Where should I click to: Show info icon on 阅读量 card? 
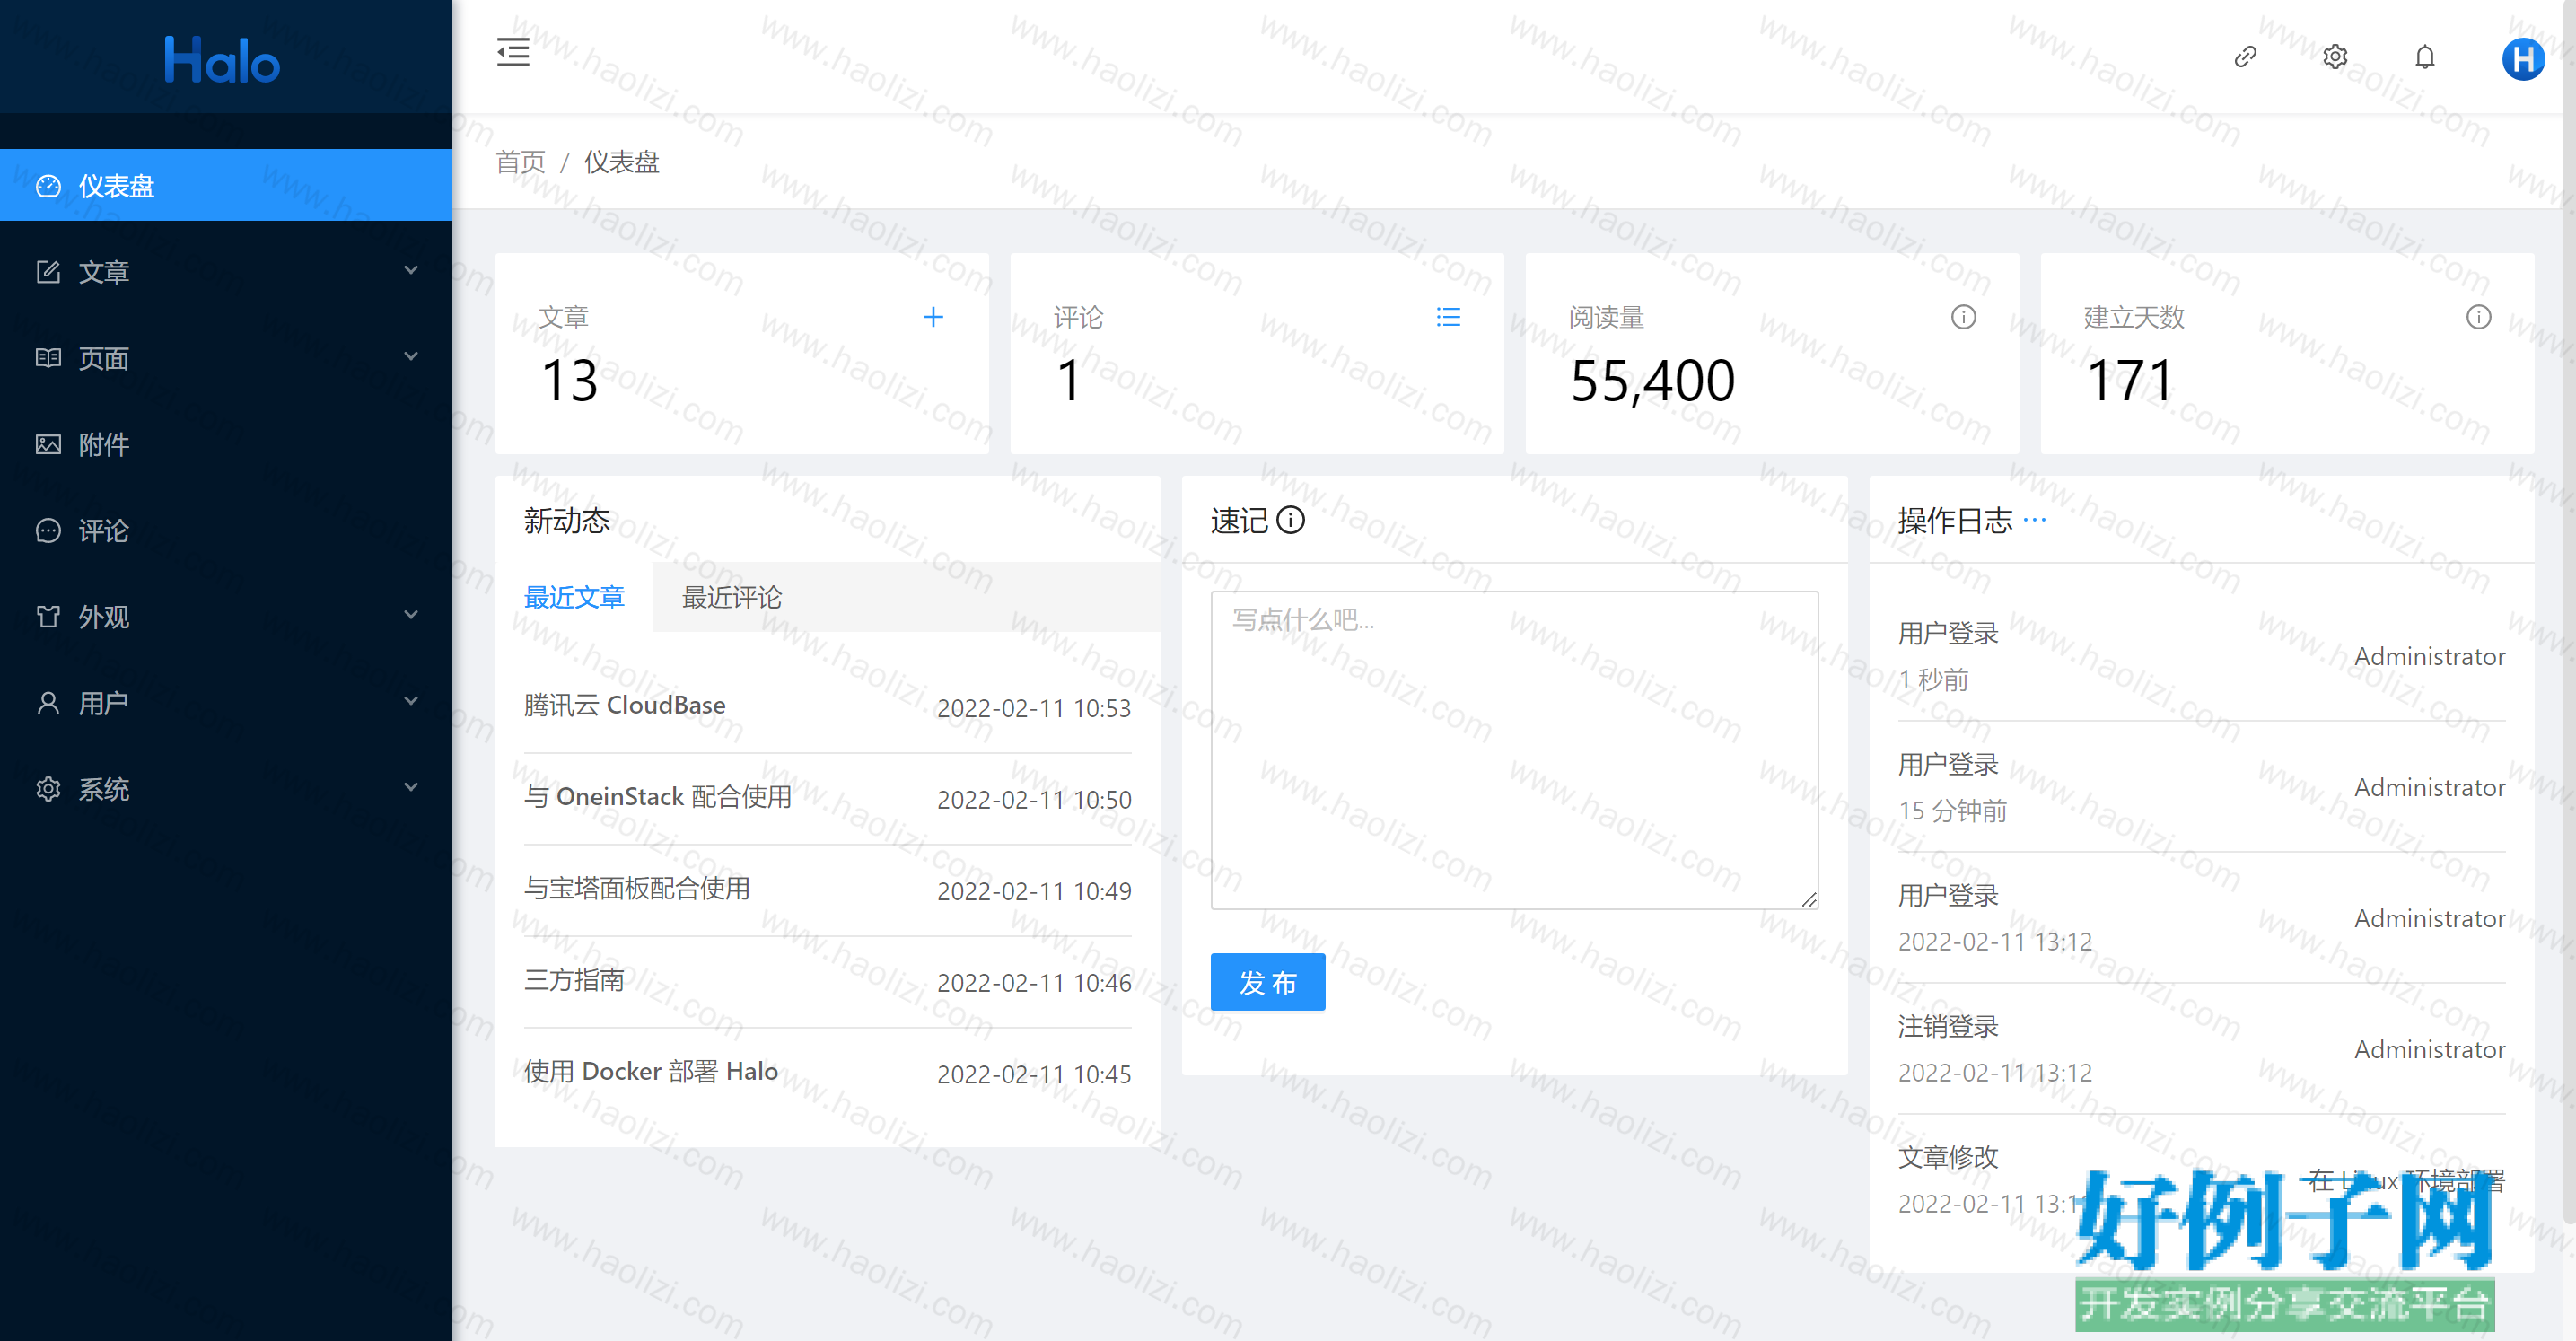click(x=1963, y=317)
